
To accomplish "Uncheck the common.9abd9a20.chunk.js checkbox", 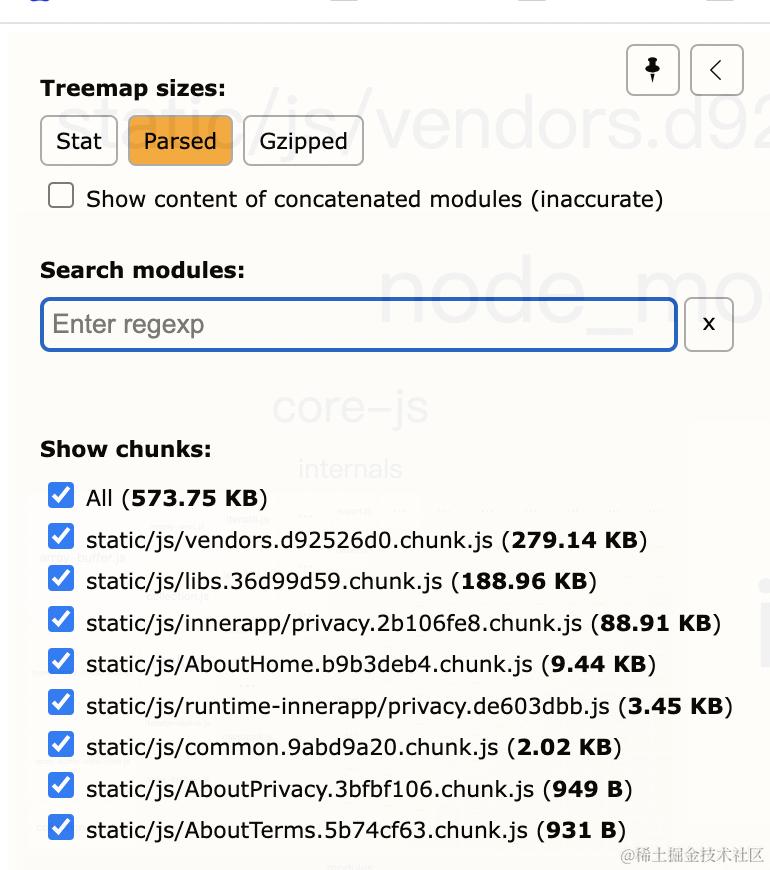I will [61, 745].
